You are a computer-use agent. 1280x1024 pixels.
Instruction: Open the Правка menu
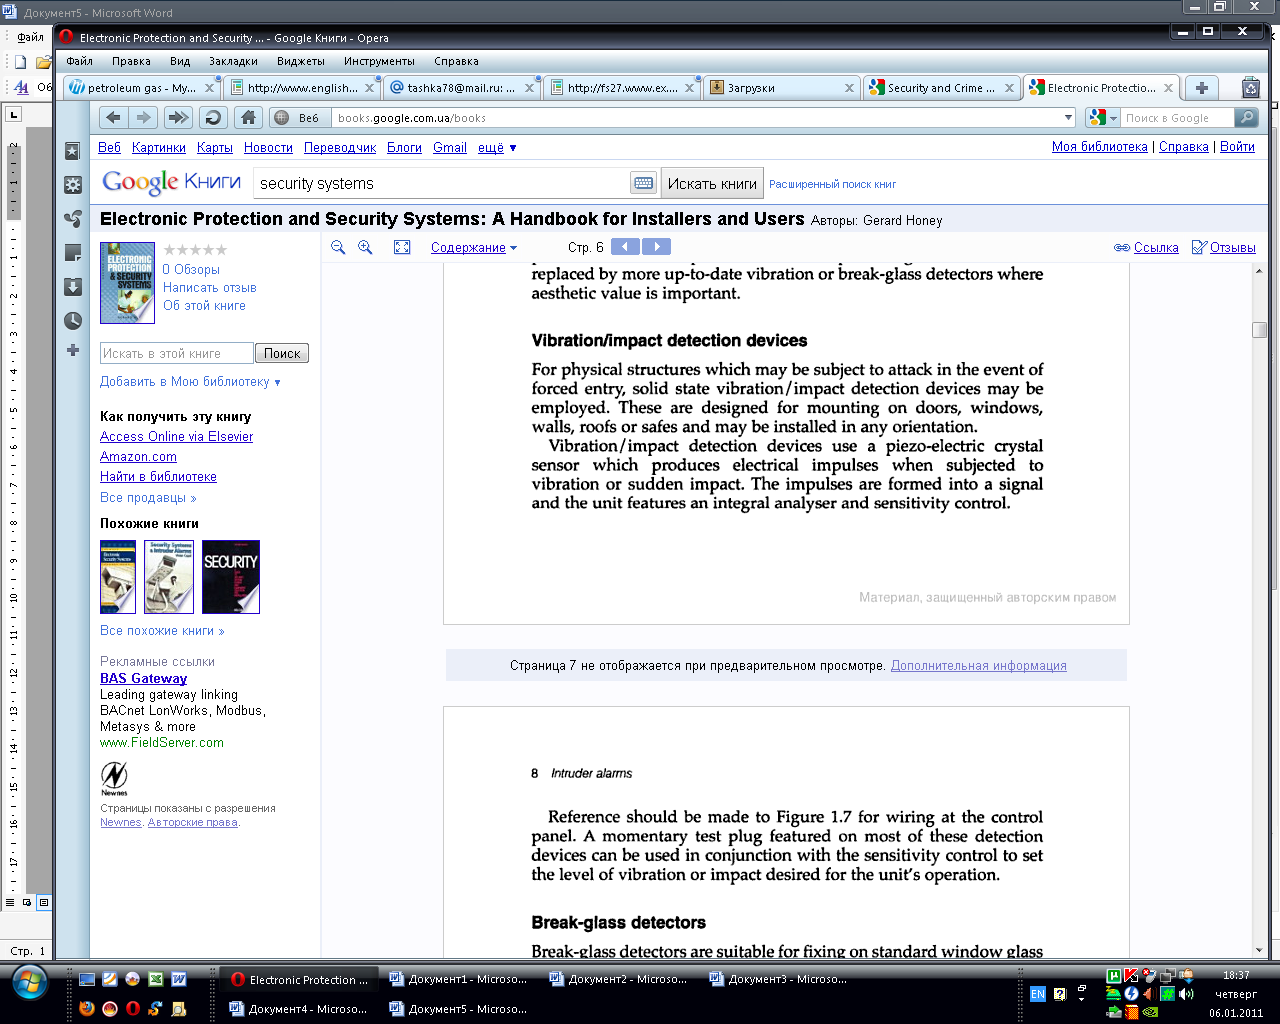131,61
